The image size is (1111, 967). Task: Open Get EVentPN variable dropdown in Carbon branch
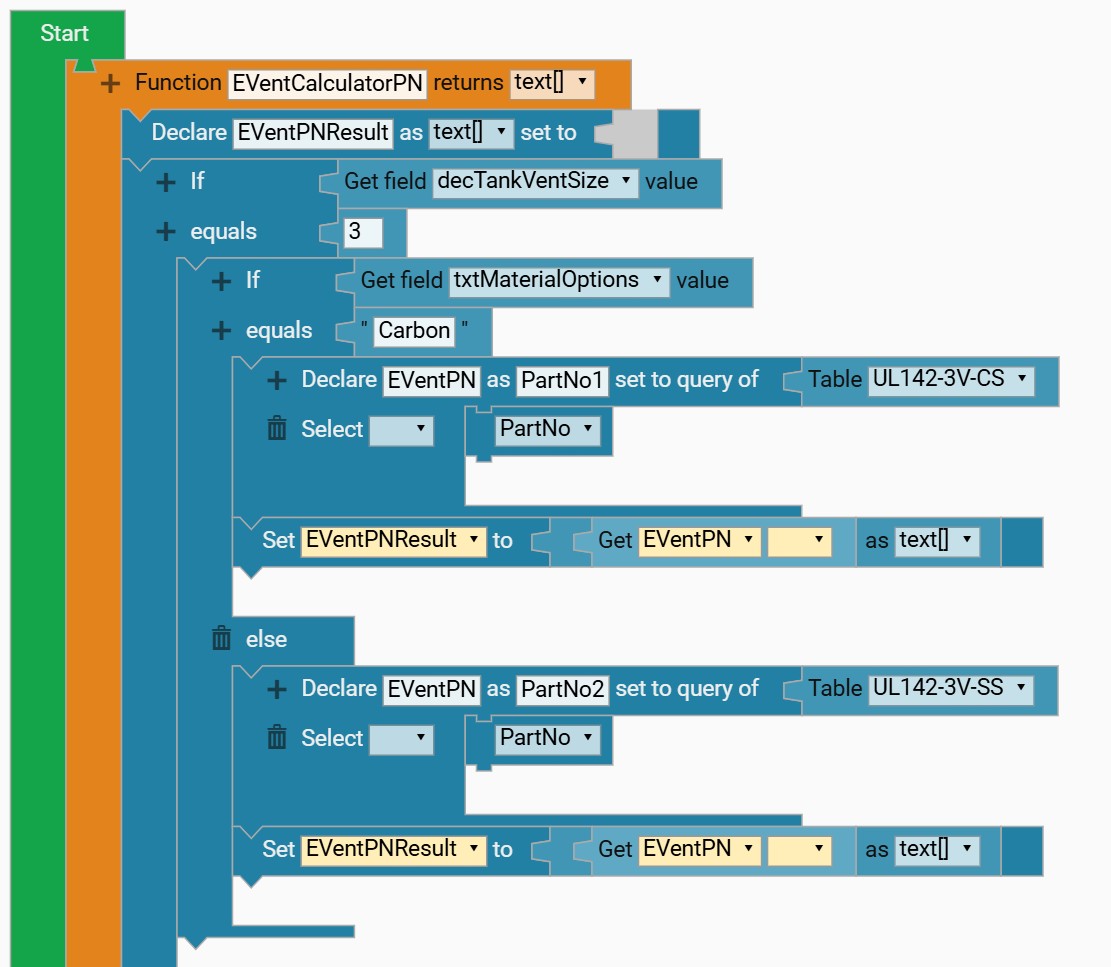[x=699, y=541]
